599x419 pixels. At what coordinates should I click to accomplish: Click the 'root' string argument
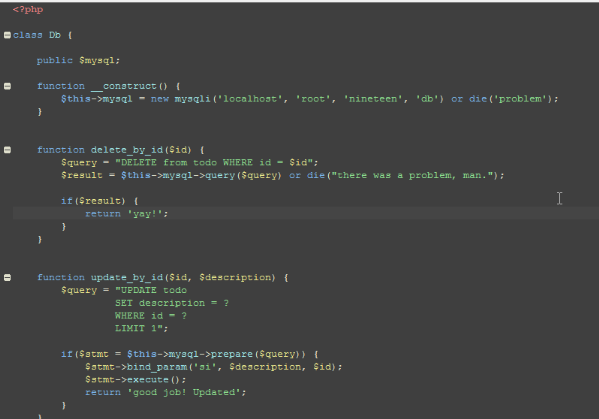[x=313, y=99]
